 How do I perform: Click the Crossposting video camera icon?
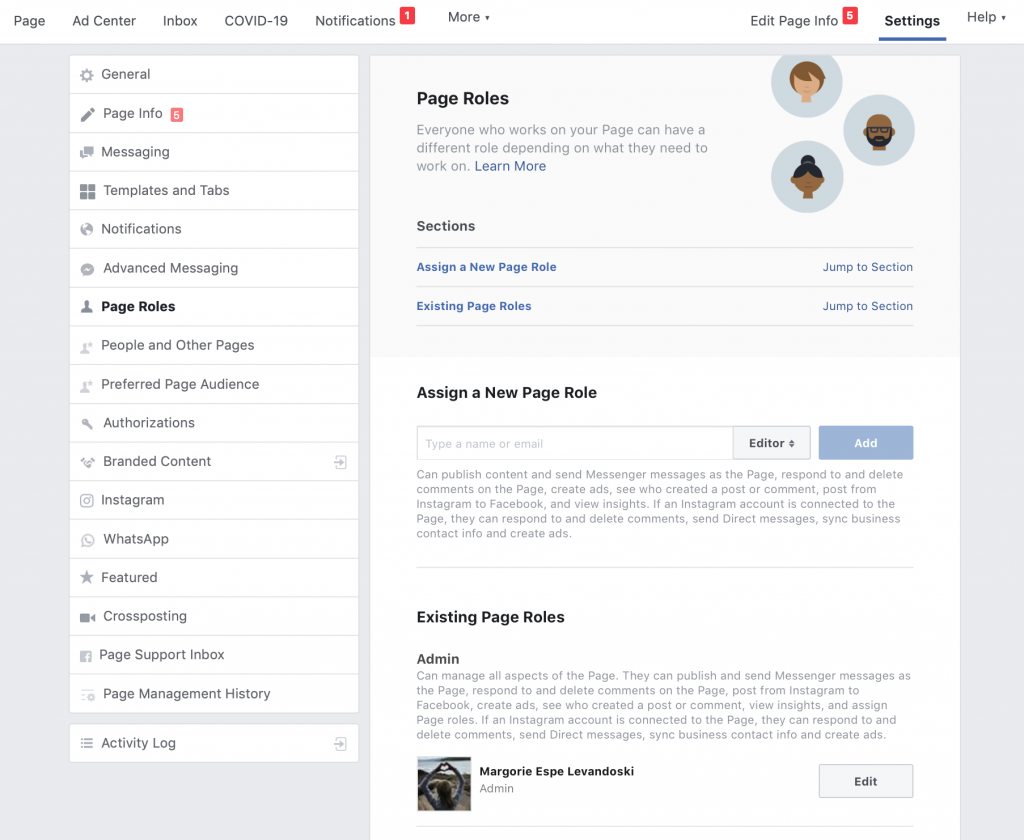[88, 617]
